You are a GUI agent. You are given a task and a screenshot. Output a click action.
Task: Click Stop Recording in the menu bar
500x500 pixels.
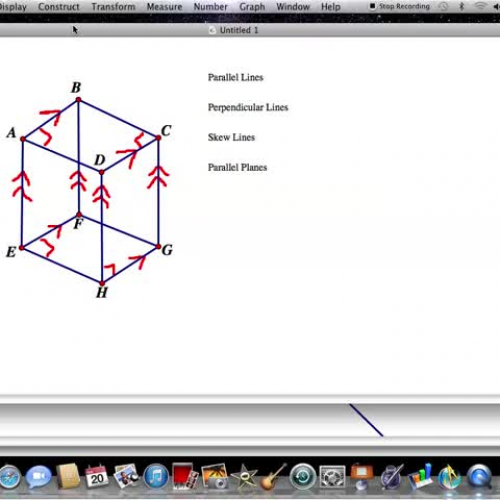point(400,6)
